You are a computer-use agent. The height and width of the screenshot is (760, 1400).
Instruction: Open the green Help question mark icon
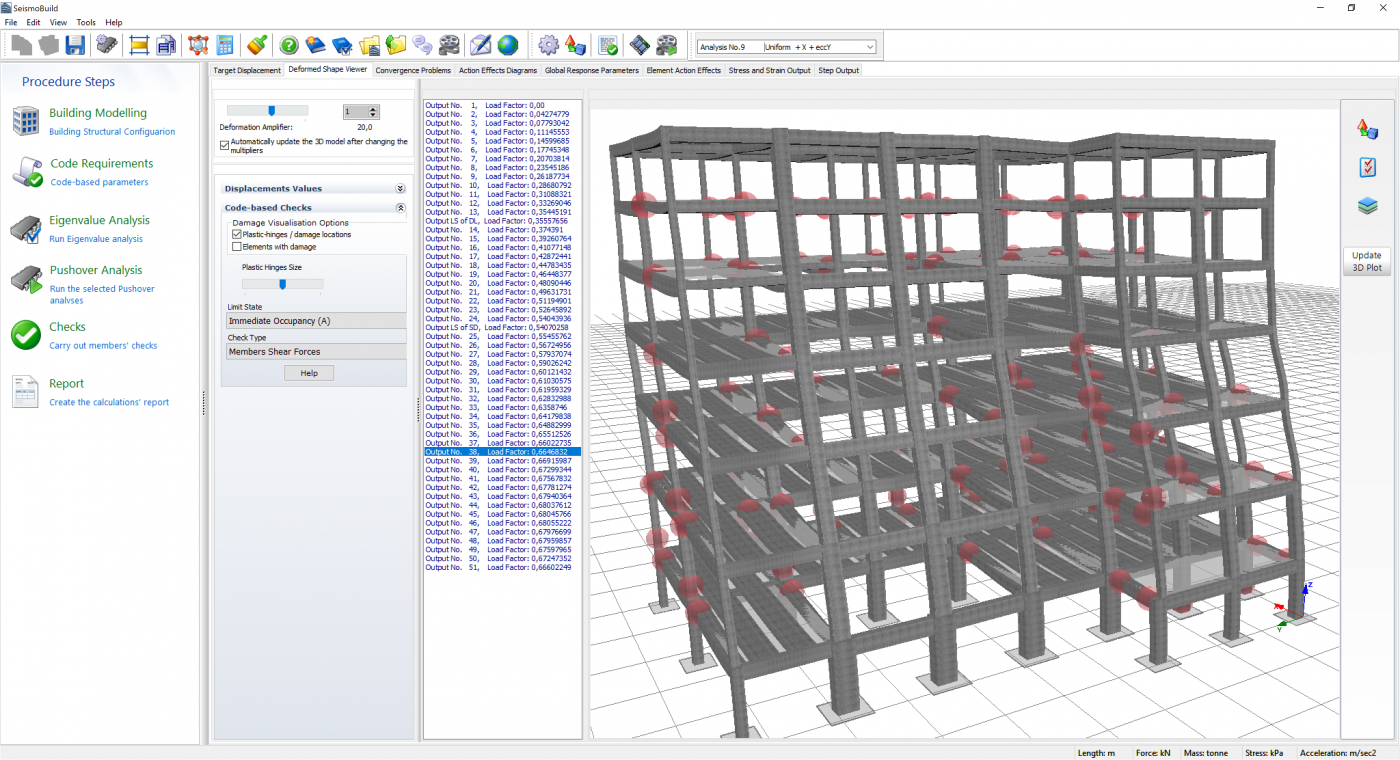pos(289,45)
